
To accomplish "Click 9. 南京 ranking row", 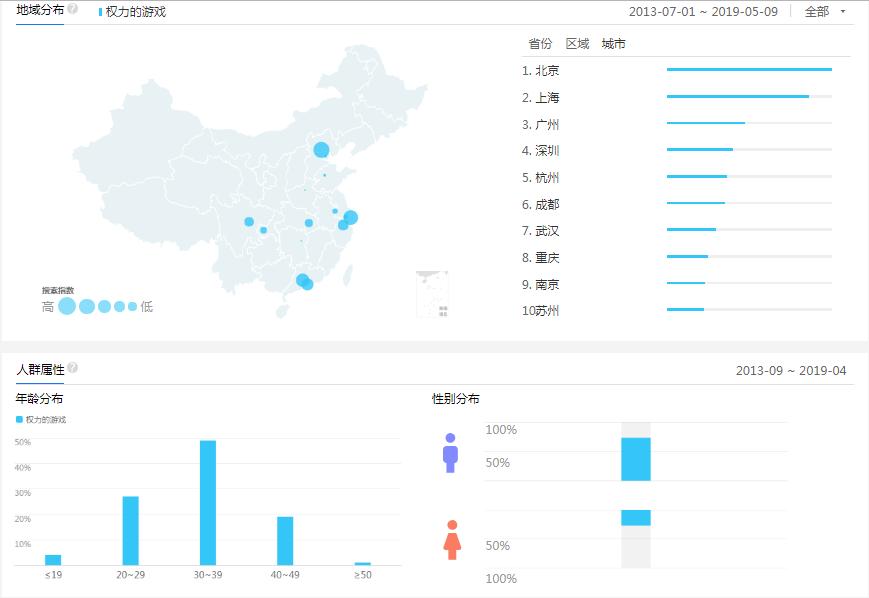I will (x=677, y=284).
